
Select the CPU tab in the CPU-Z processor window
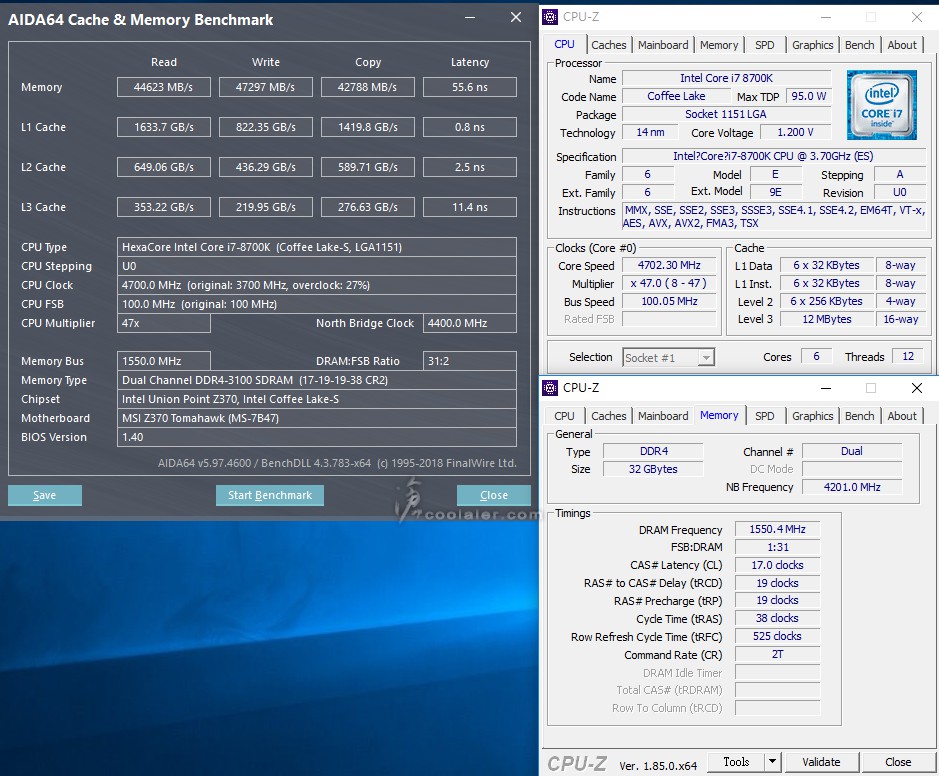[x=564, y=44]
